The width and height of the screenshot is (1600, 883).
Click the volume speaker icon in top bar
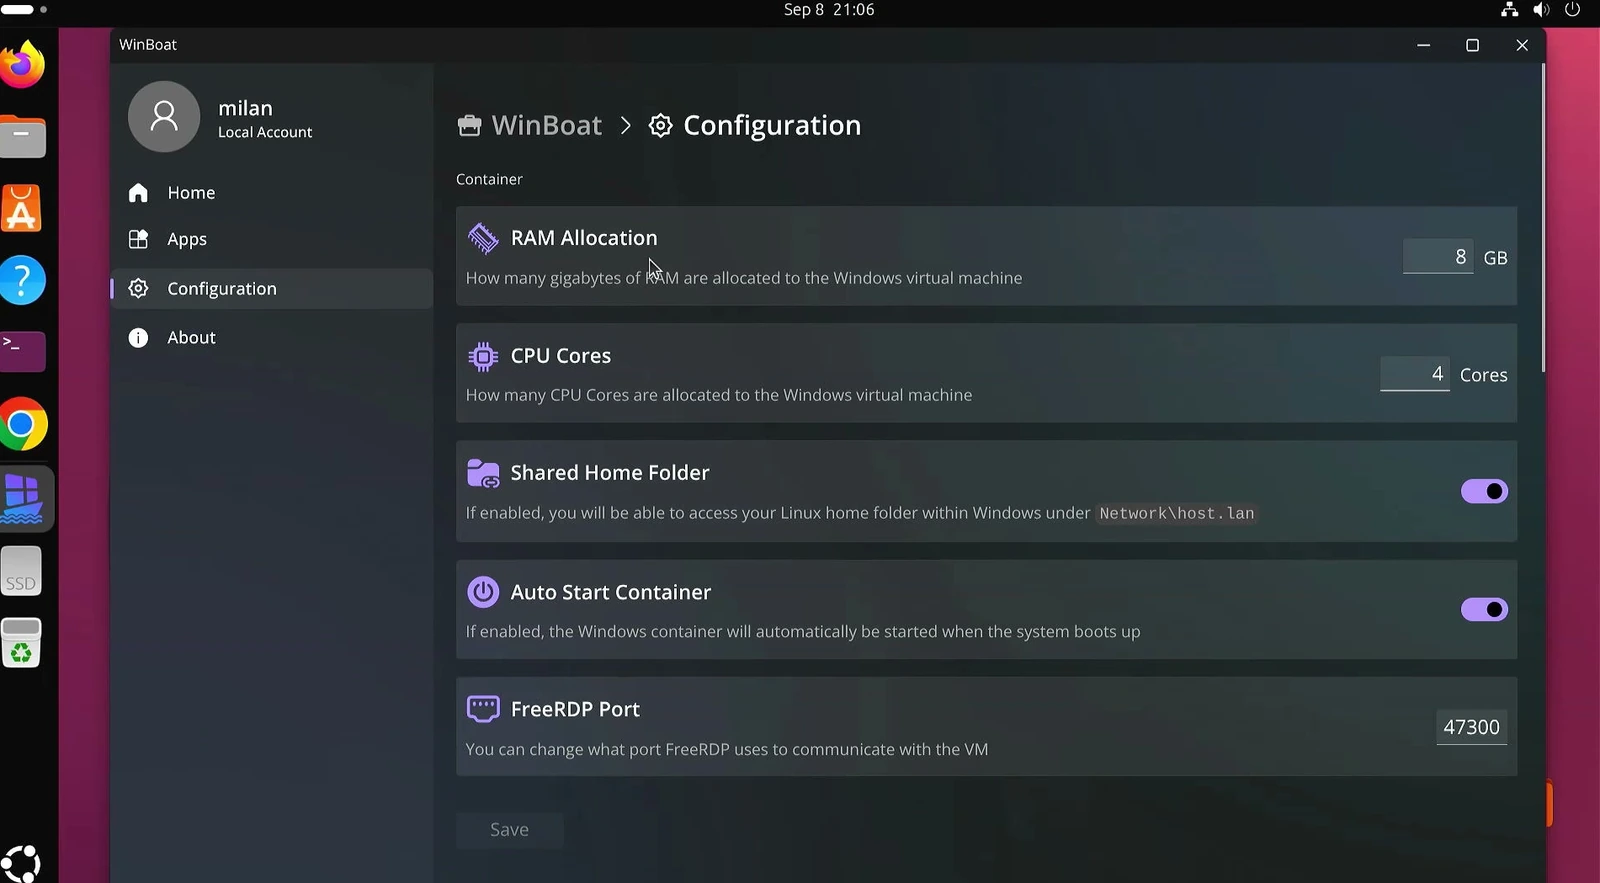pos(1541,10)
